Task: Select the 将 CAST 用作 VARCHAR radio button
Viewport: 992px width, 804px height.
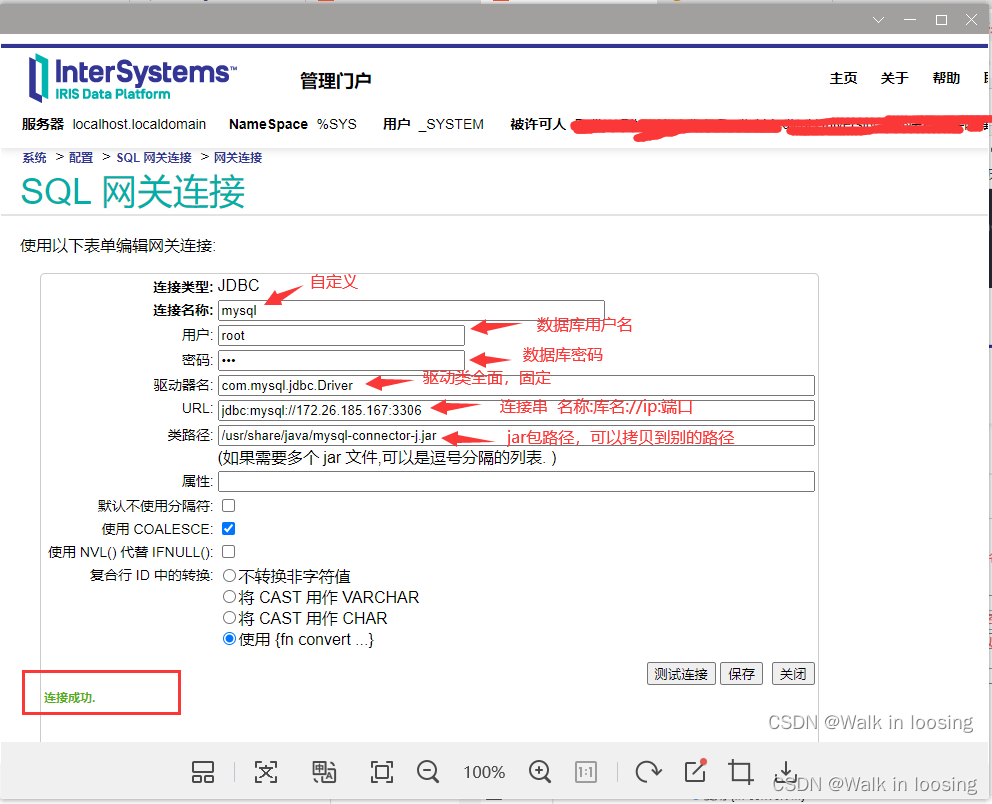Action: click(229, 597)
